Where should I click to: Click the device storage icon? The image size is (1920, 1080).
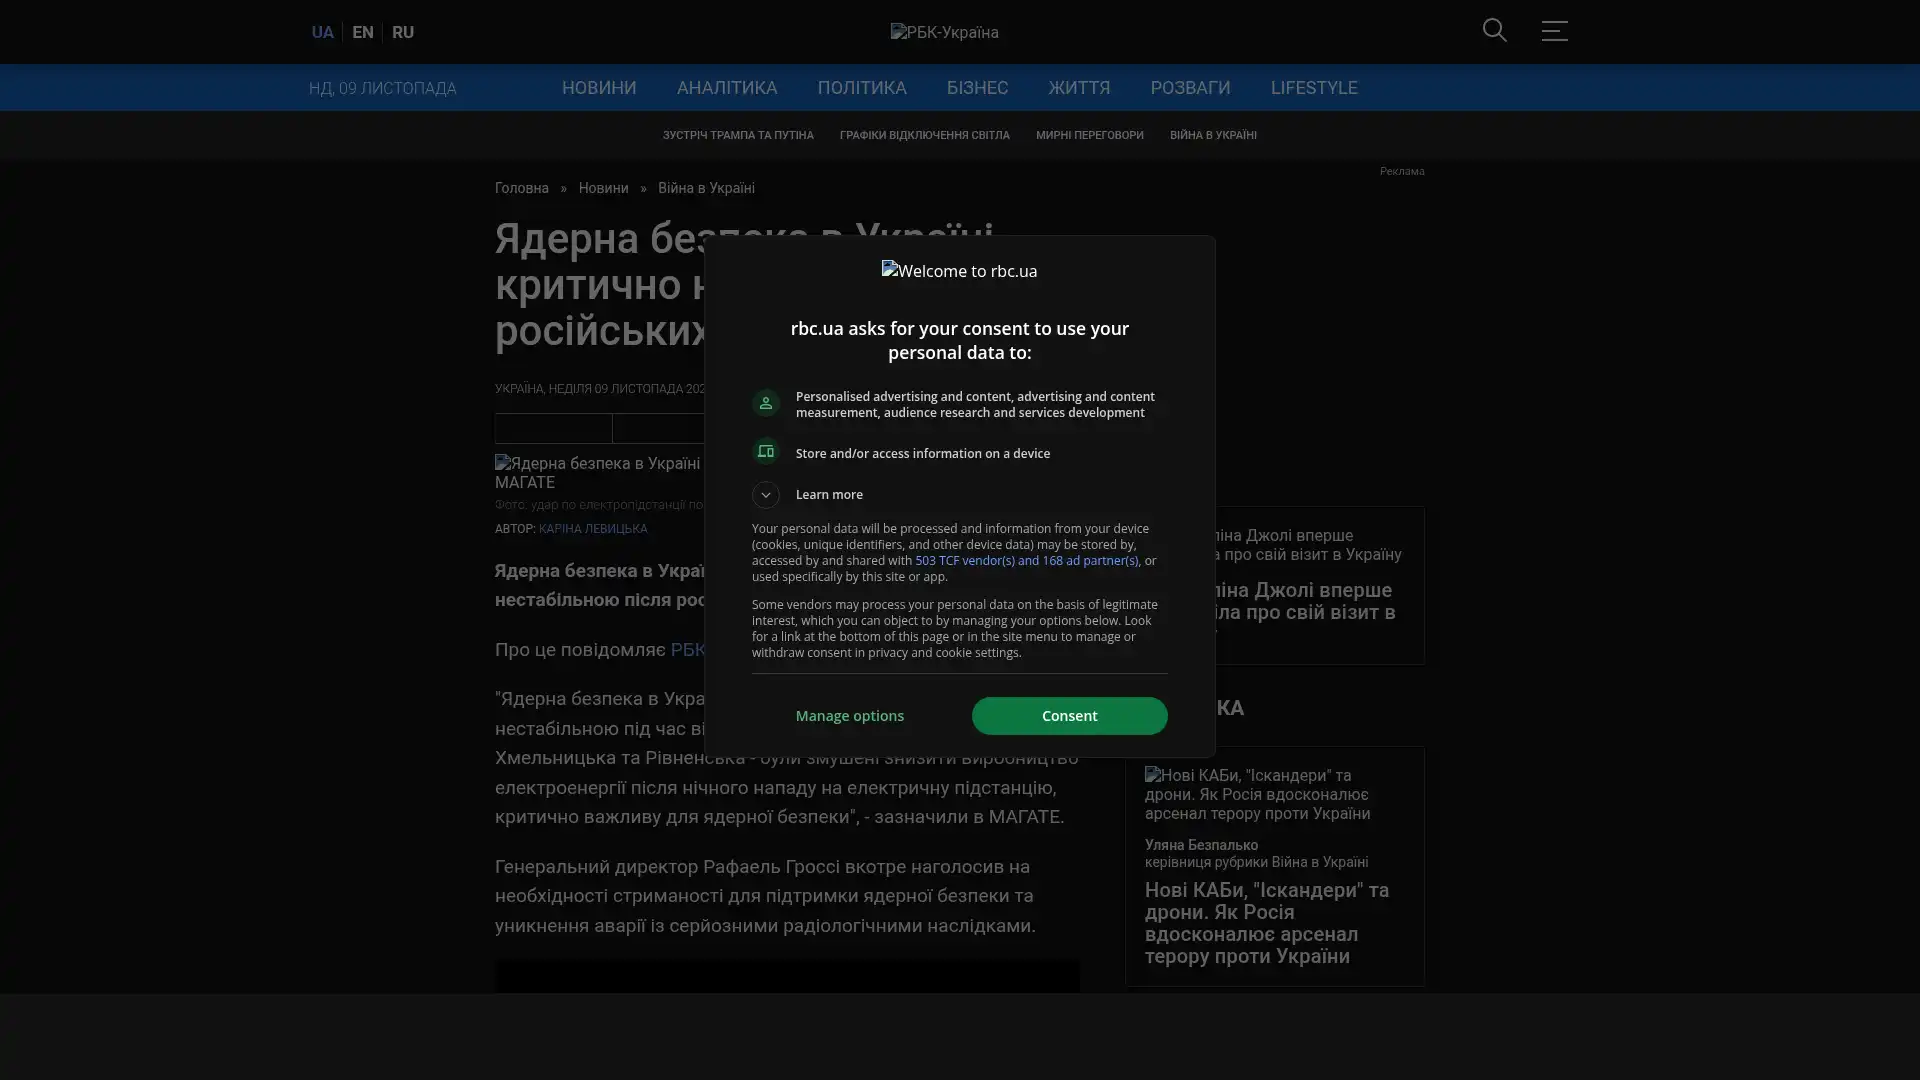coord(766,452)
